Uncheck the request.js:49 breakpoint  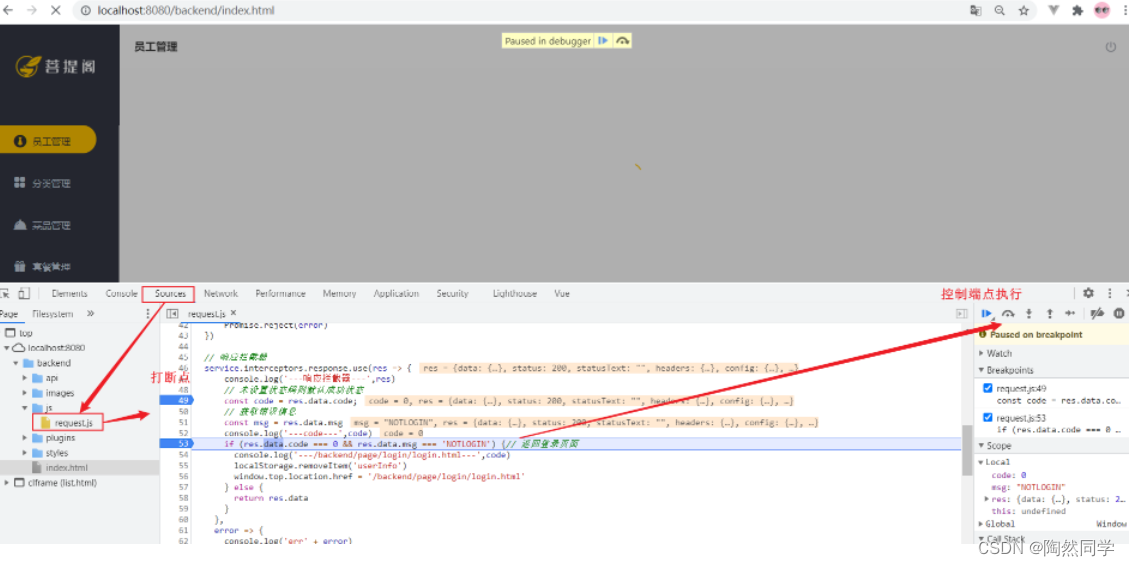(989, 388)
